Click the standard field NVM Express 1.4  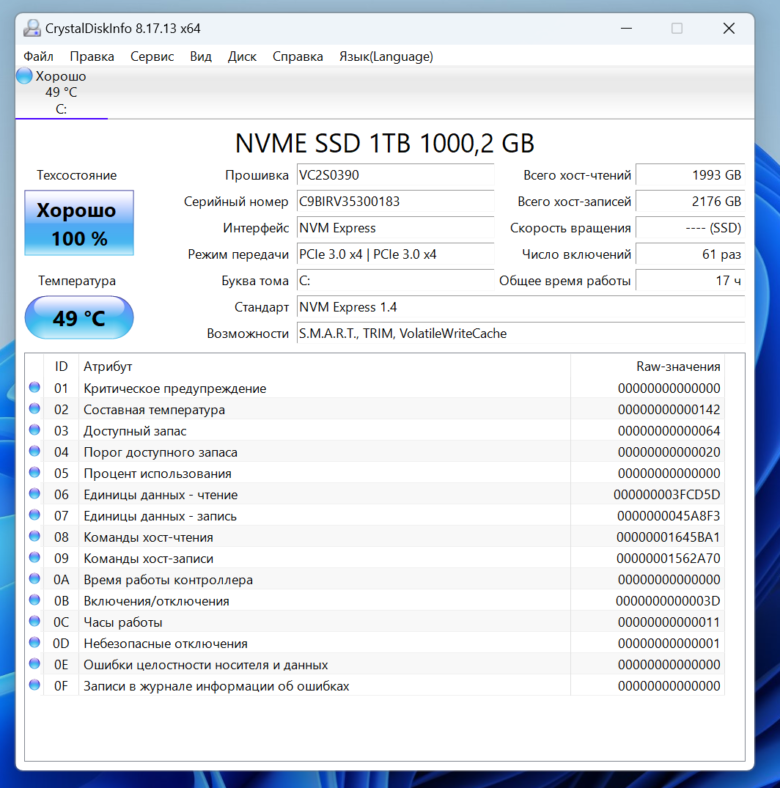coord(521,307)
